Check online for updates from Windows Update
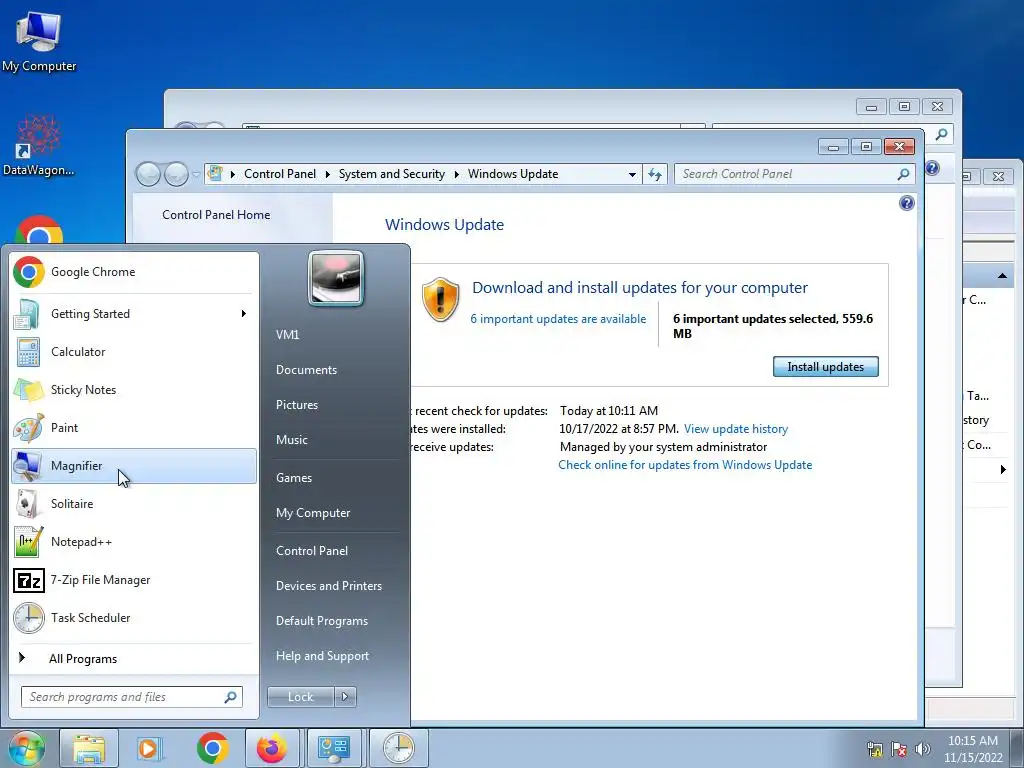 click(685, 465)
